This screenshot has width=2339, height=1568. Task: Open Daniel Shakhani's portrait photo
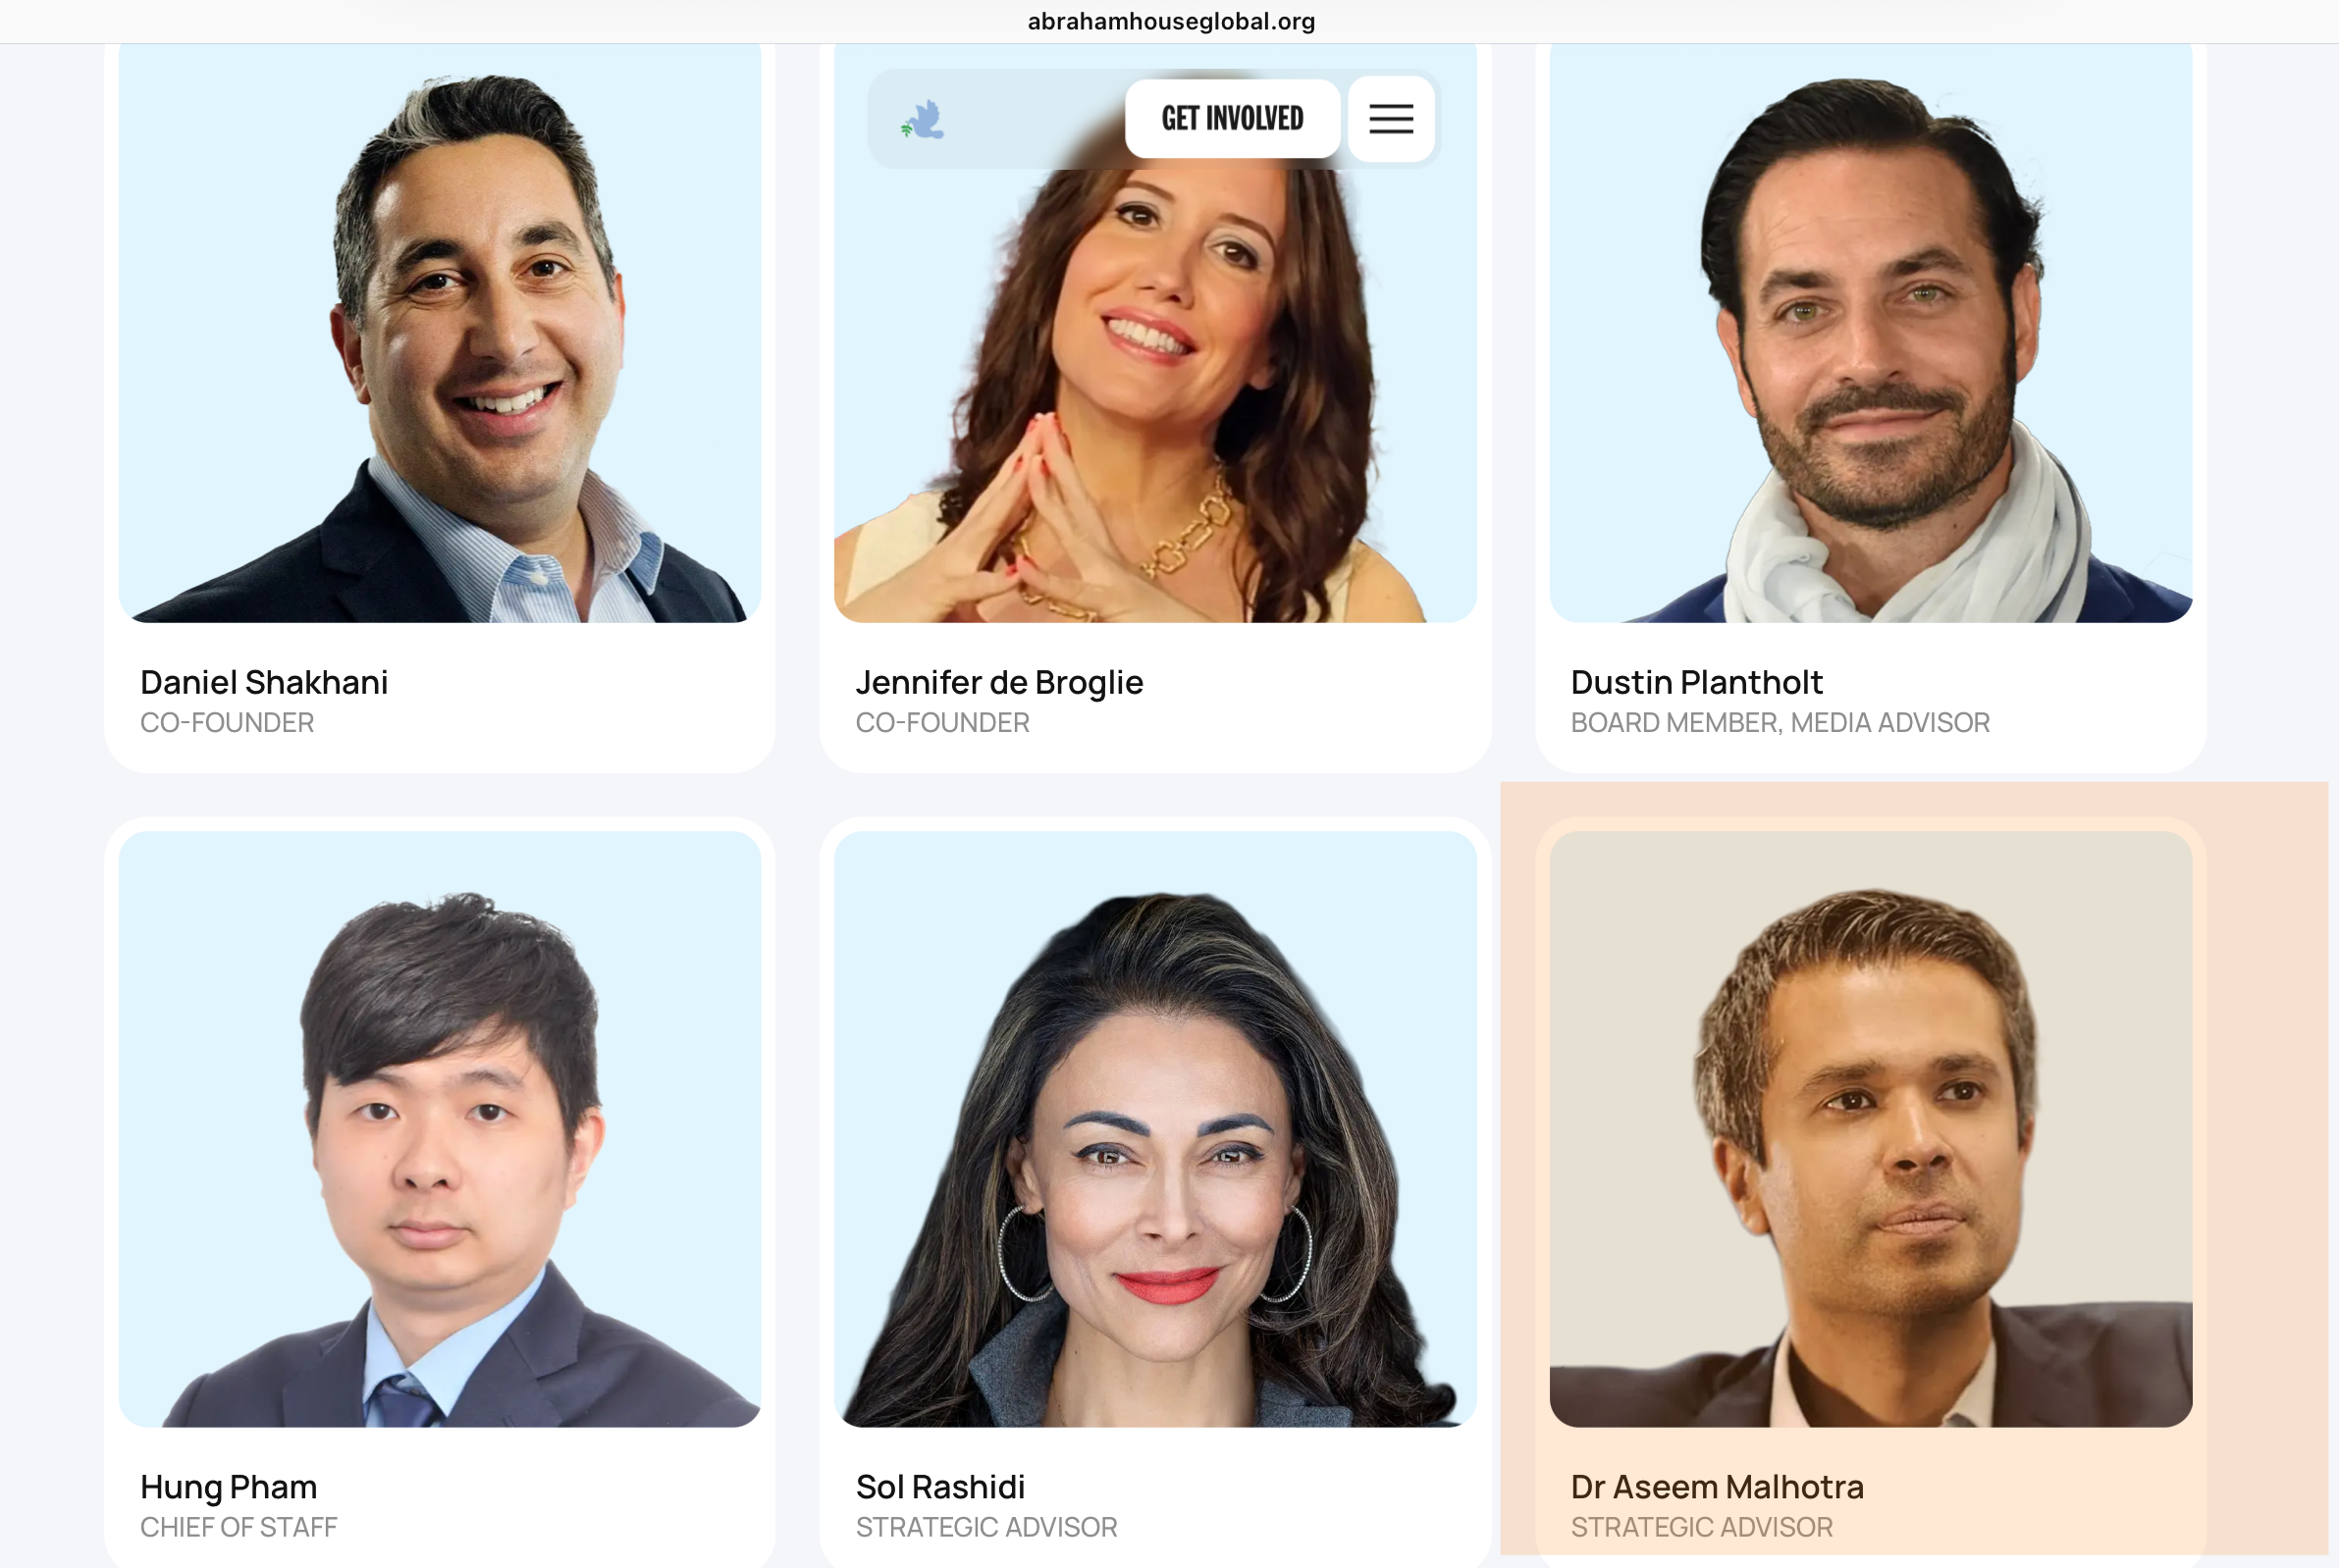pyautogui.click(x=440, y=333)
